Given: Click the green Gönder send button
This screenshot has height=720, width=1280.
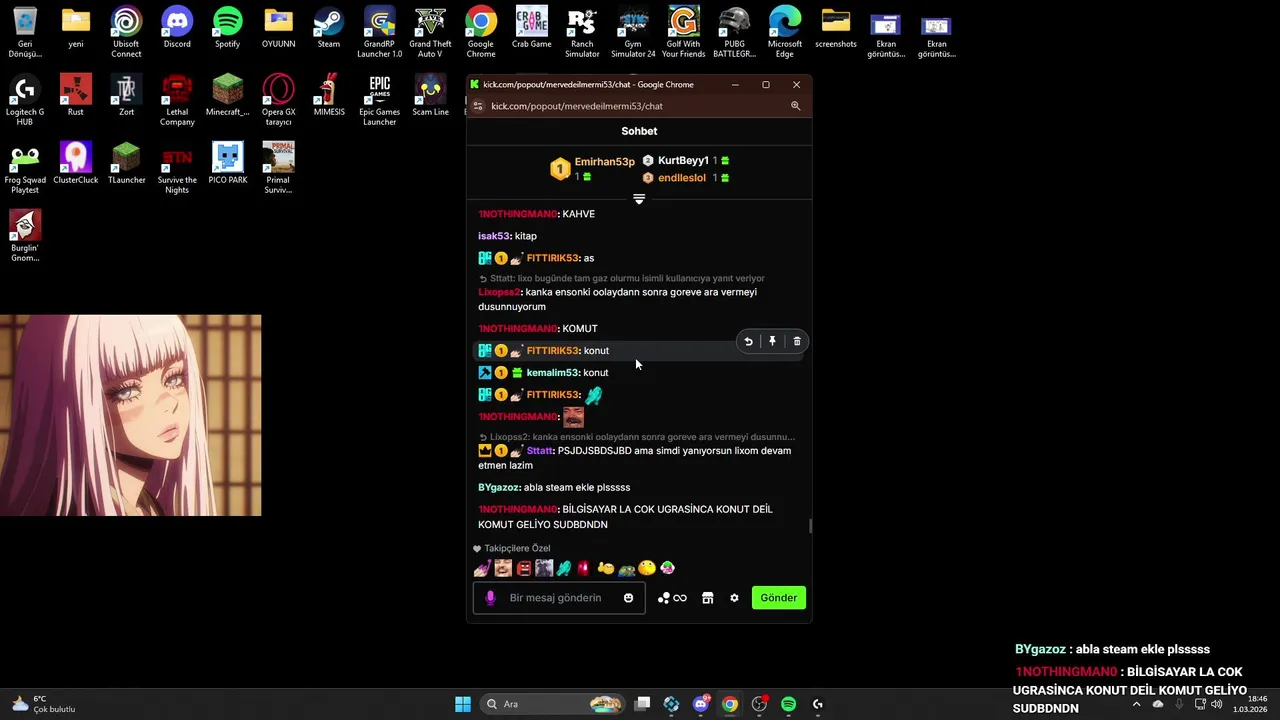Looking at the screenshot, I should click(x=779, y=598).
